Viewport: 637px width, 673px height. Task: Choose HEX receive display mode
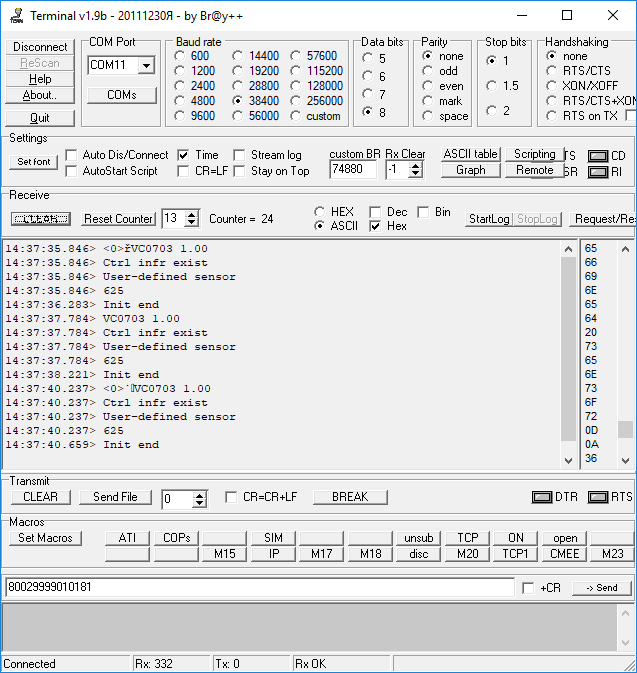(x=319, y=212)
